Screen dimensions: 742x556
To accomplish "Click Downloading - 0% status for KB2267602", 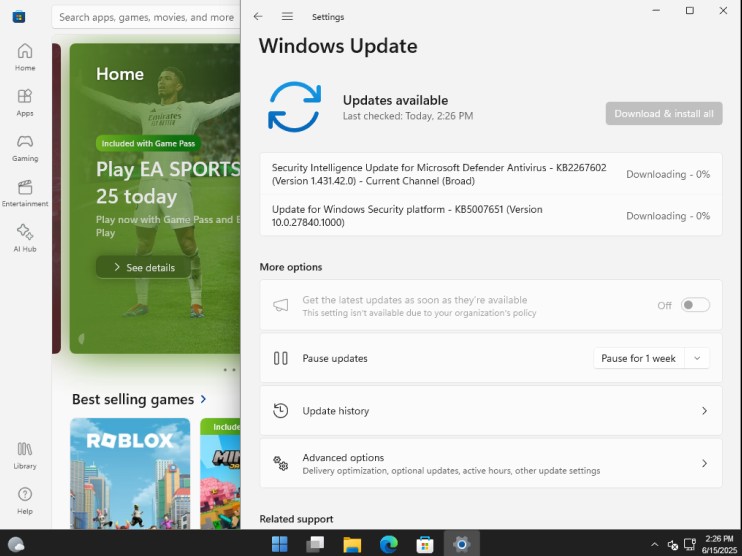I will pyautogui.click(x=668, y=174).
